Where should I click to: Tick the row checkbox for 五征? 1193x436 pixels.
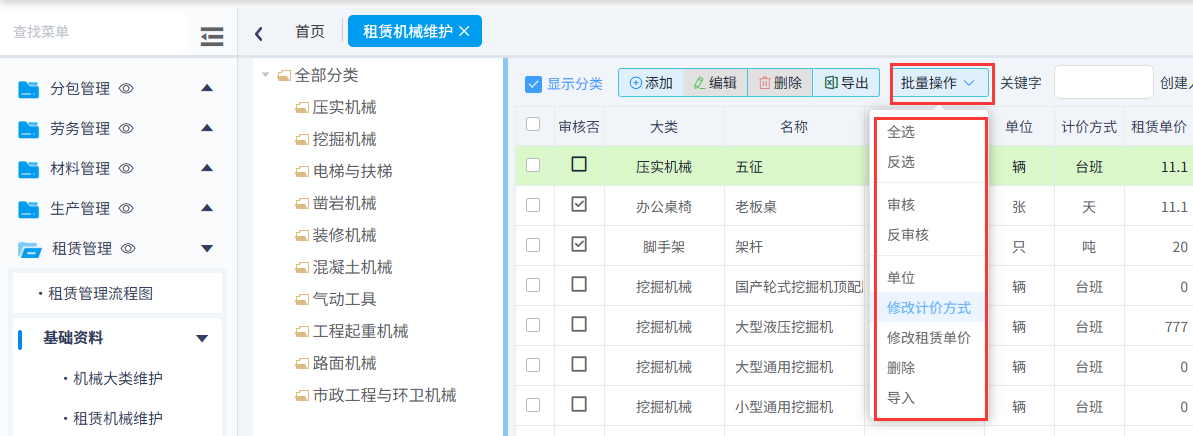click(533, 164)
